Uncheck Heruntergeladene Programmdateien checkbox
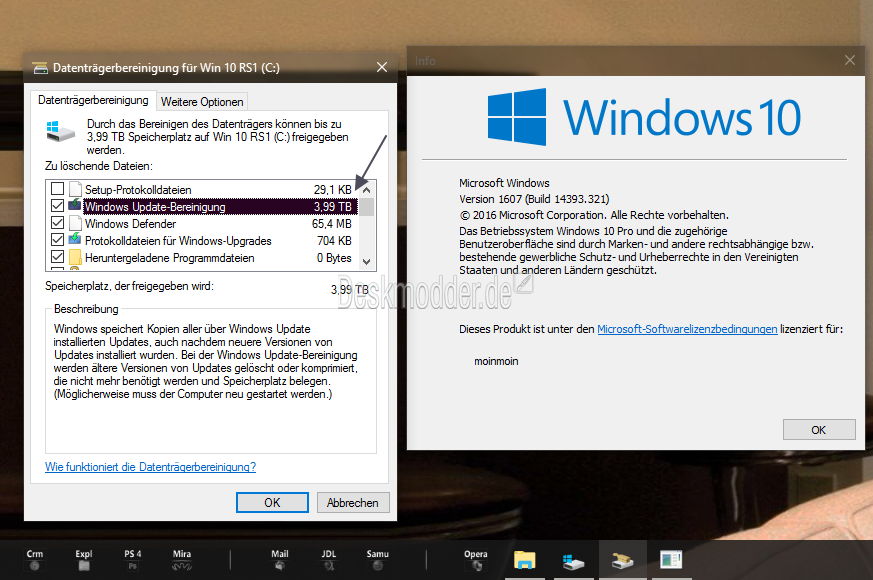873x580 pixels. point(57,257)
